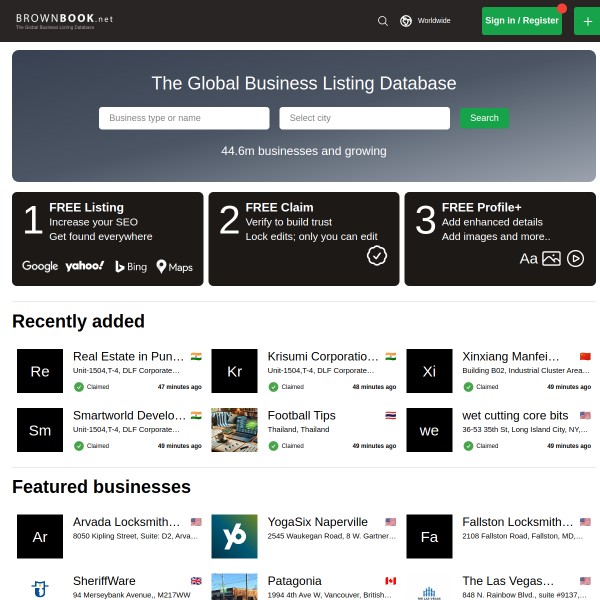Image resolution: width=600 pixels, height=600 pixels.
Task: Click the Claimed check icon under Football Tips
Action: click(273, 446)
